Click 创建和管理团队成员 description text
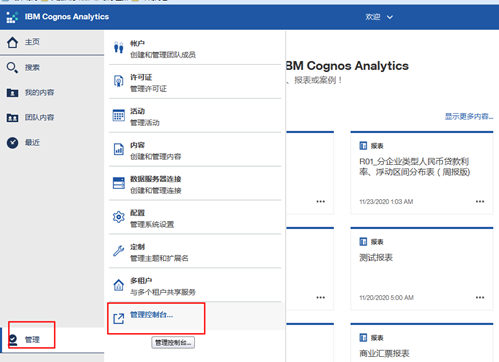The height and width of the screenshot is (362, 499). tap(163, 55)
